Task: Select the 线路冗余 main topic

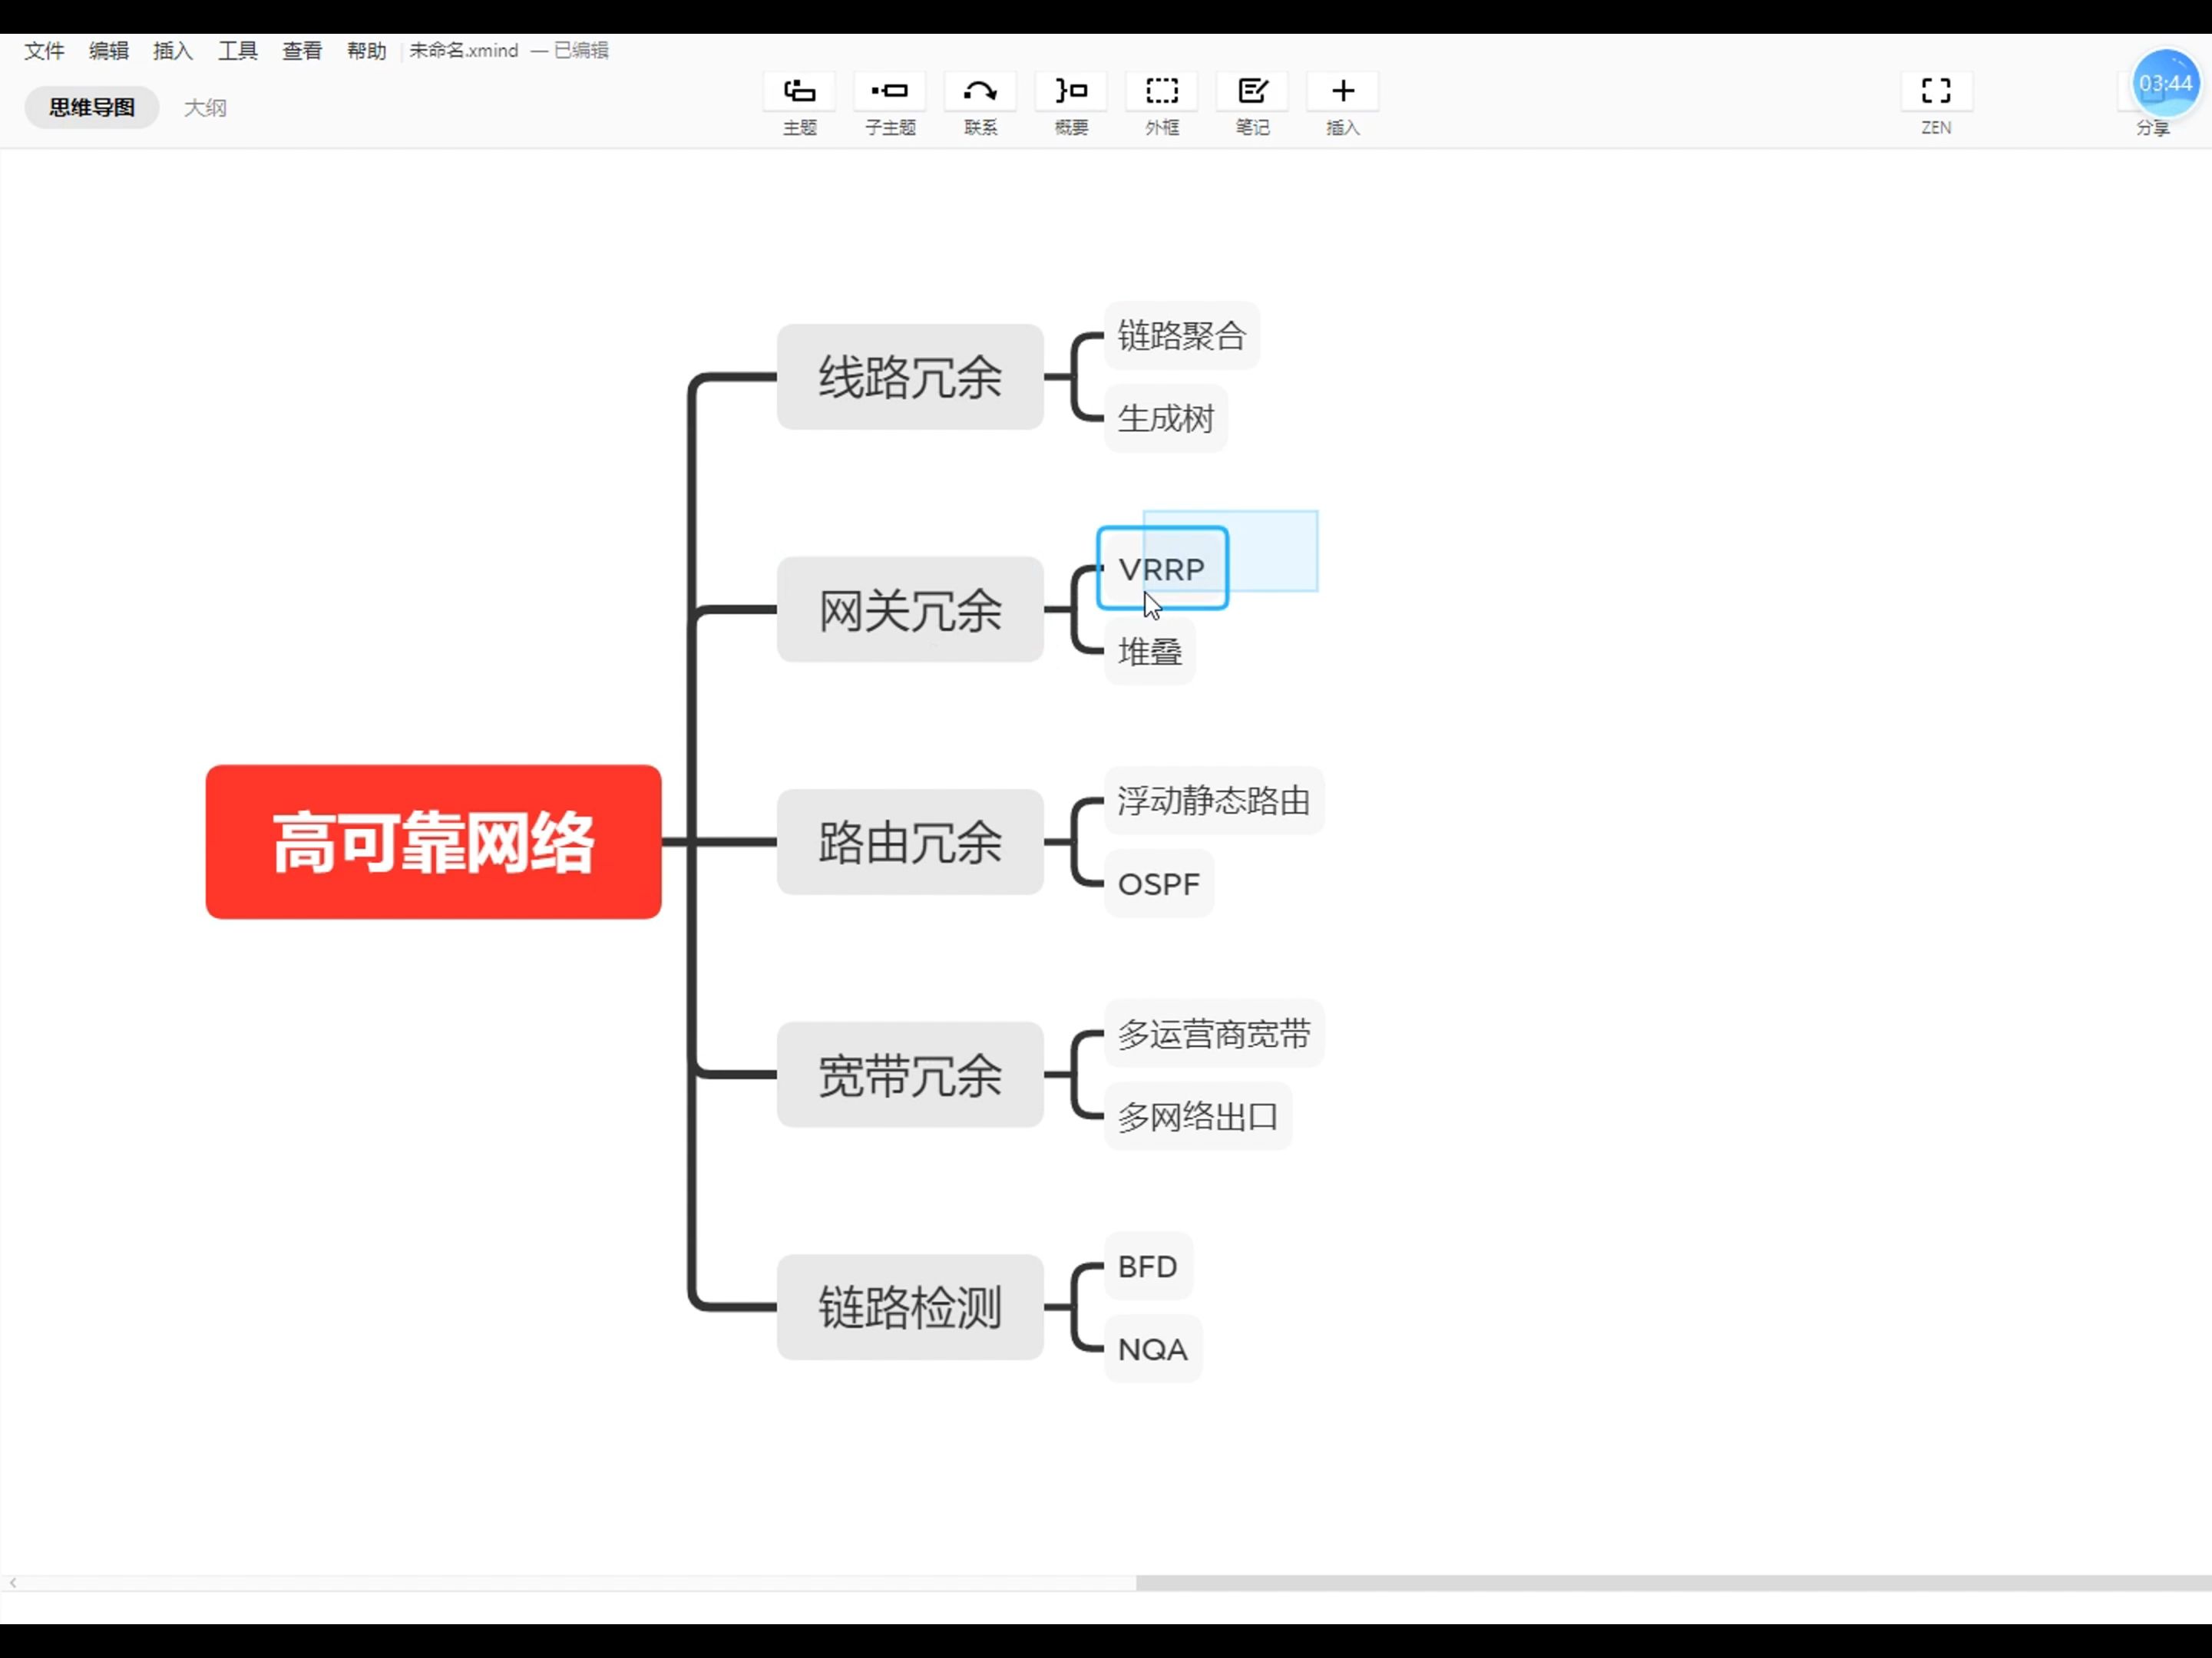Action: coord(910,377)
